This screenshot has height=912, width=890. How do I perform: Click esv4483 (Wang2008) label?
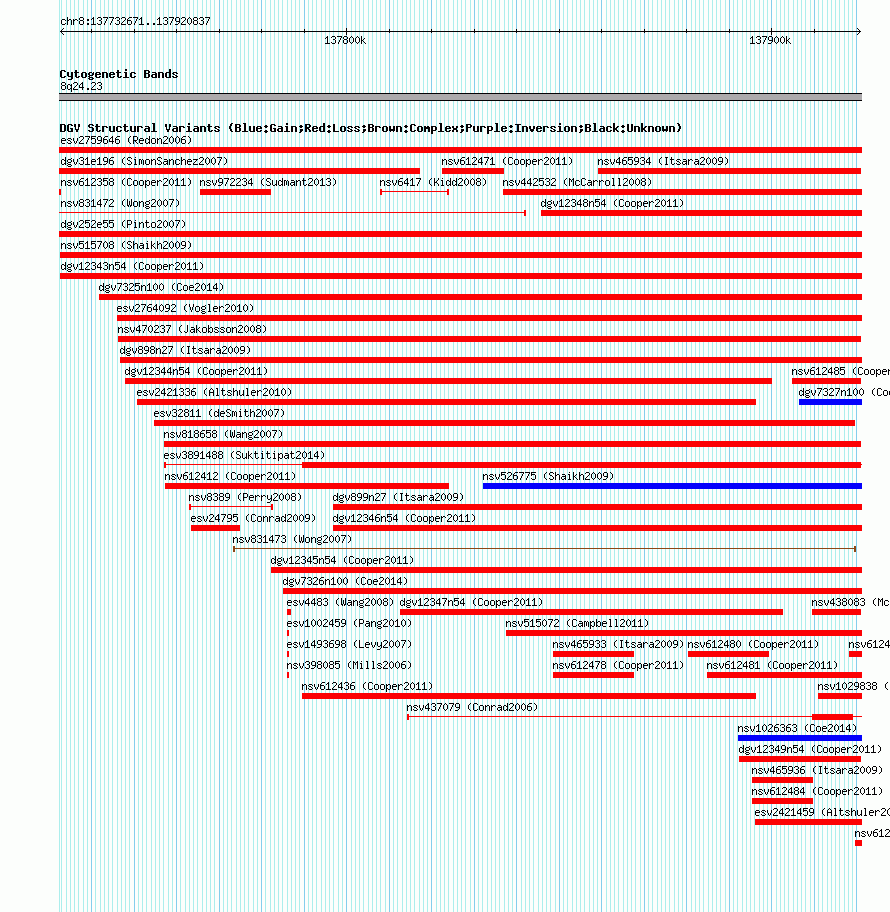[x=340, y=601]
